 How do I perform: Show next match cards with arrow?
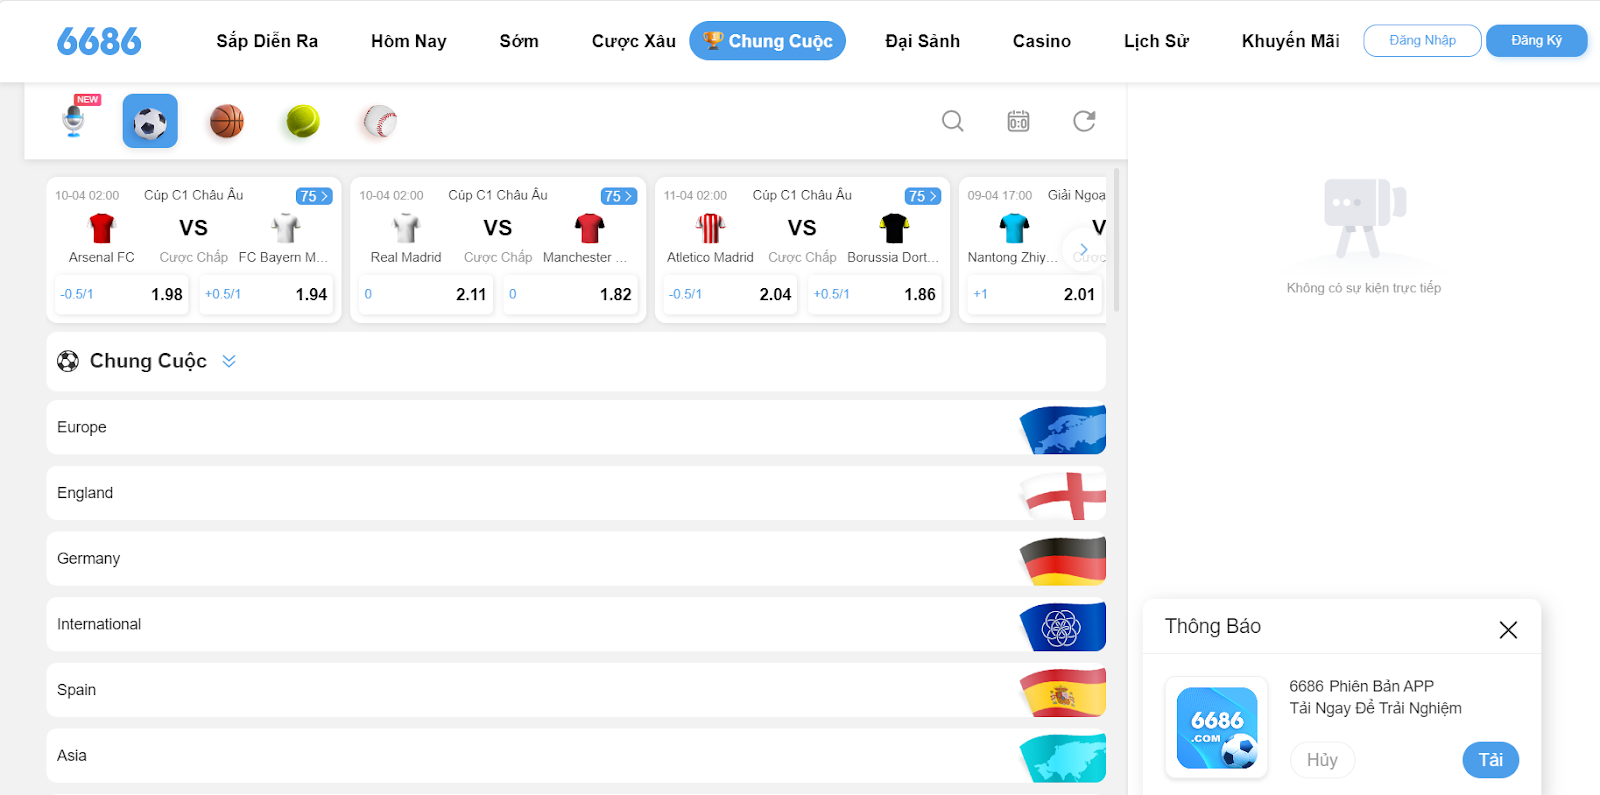click(1083, 249)
